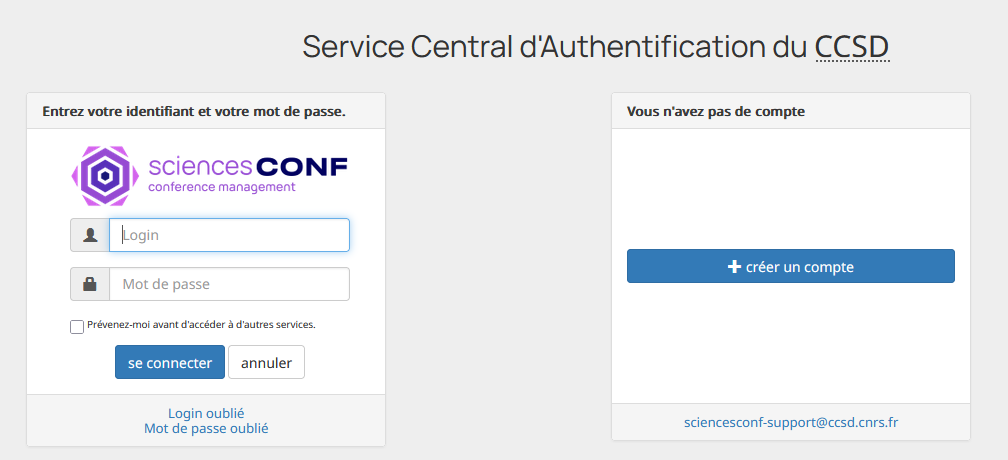Click the 'Prévenez-moi avant d'accéder' checkbox label
The height and width of the screenshot is (460, 1008).
coord(201,325)
